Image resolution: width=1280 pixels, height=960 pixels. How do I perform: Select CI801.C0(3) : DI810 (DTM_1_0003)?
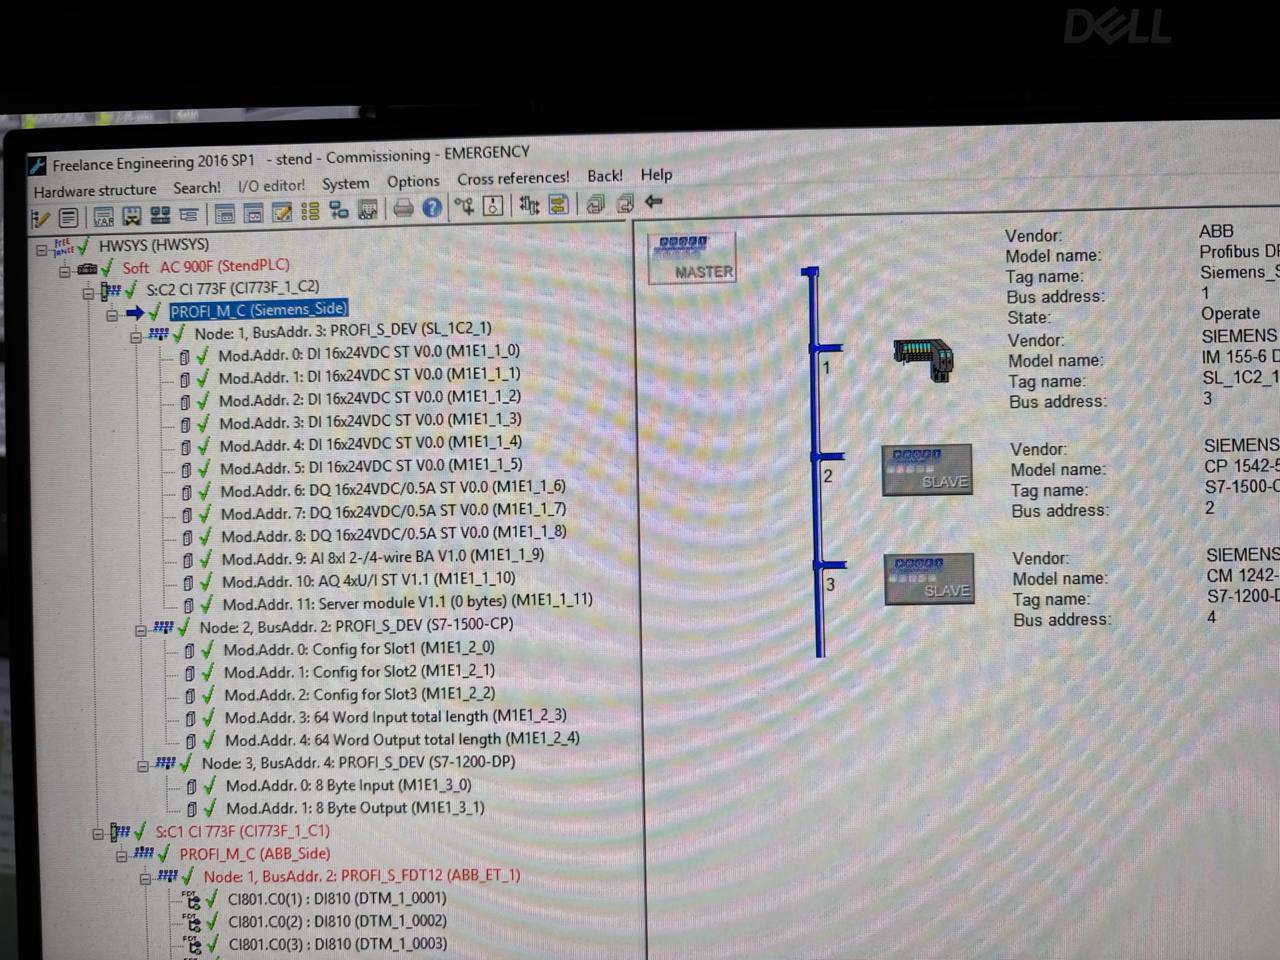click(x=338, y=944)
